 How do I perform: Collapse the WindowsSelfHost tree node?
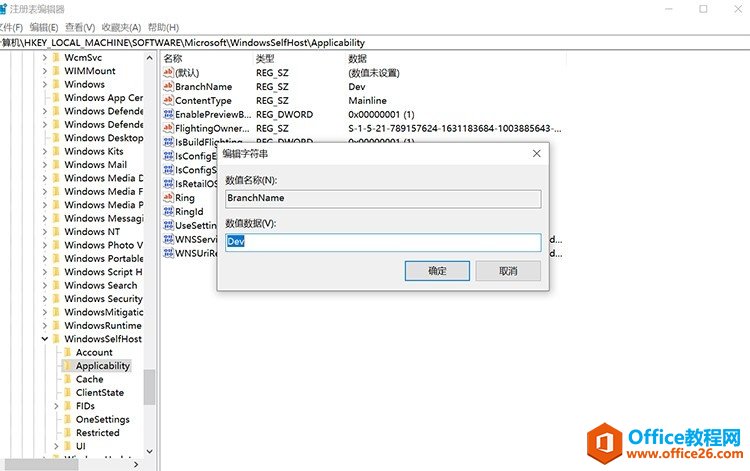click(44, 339)
